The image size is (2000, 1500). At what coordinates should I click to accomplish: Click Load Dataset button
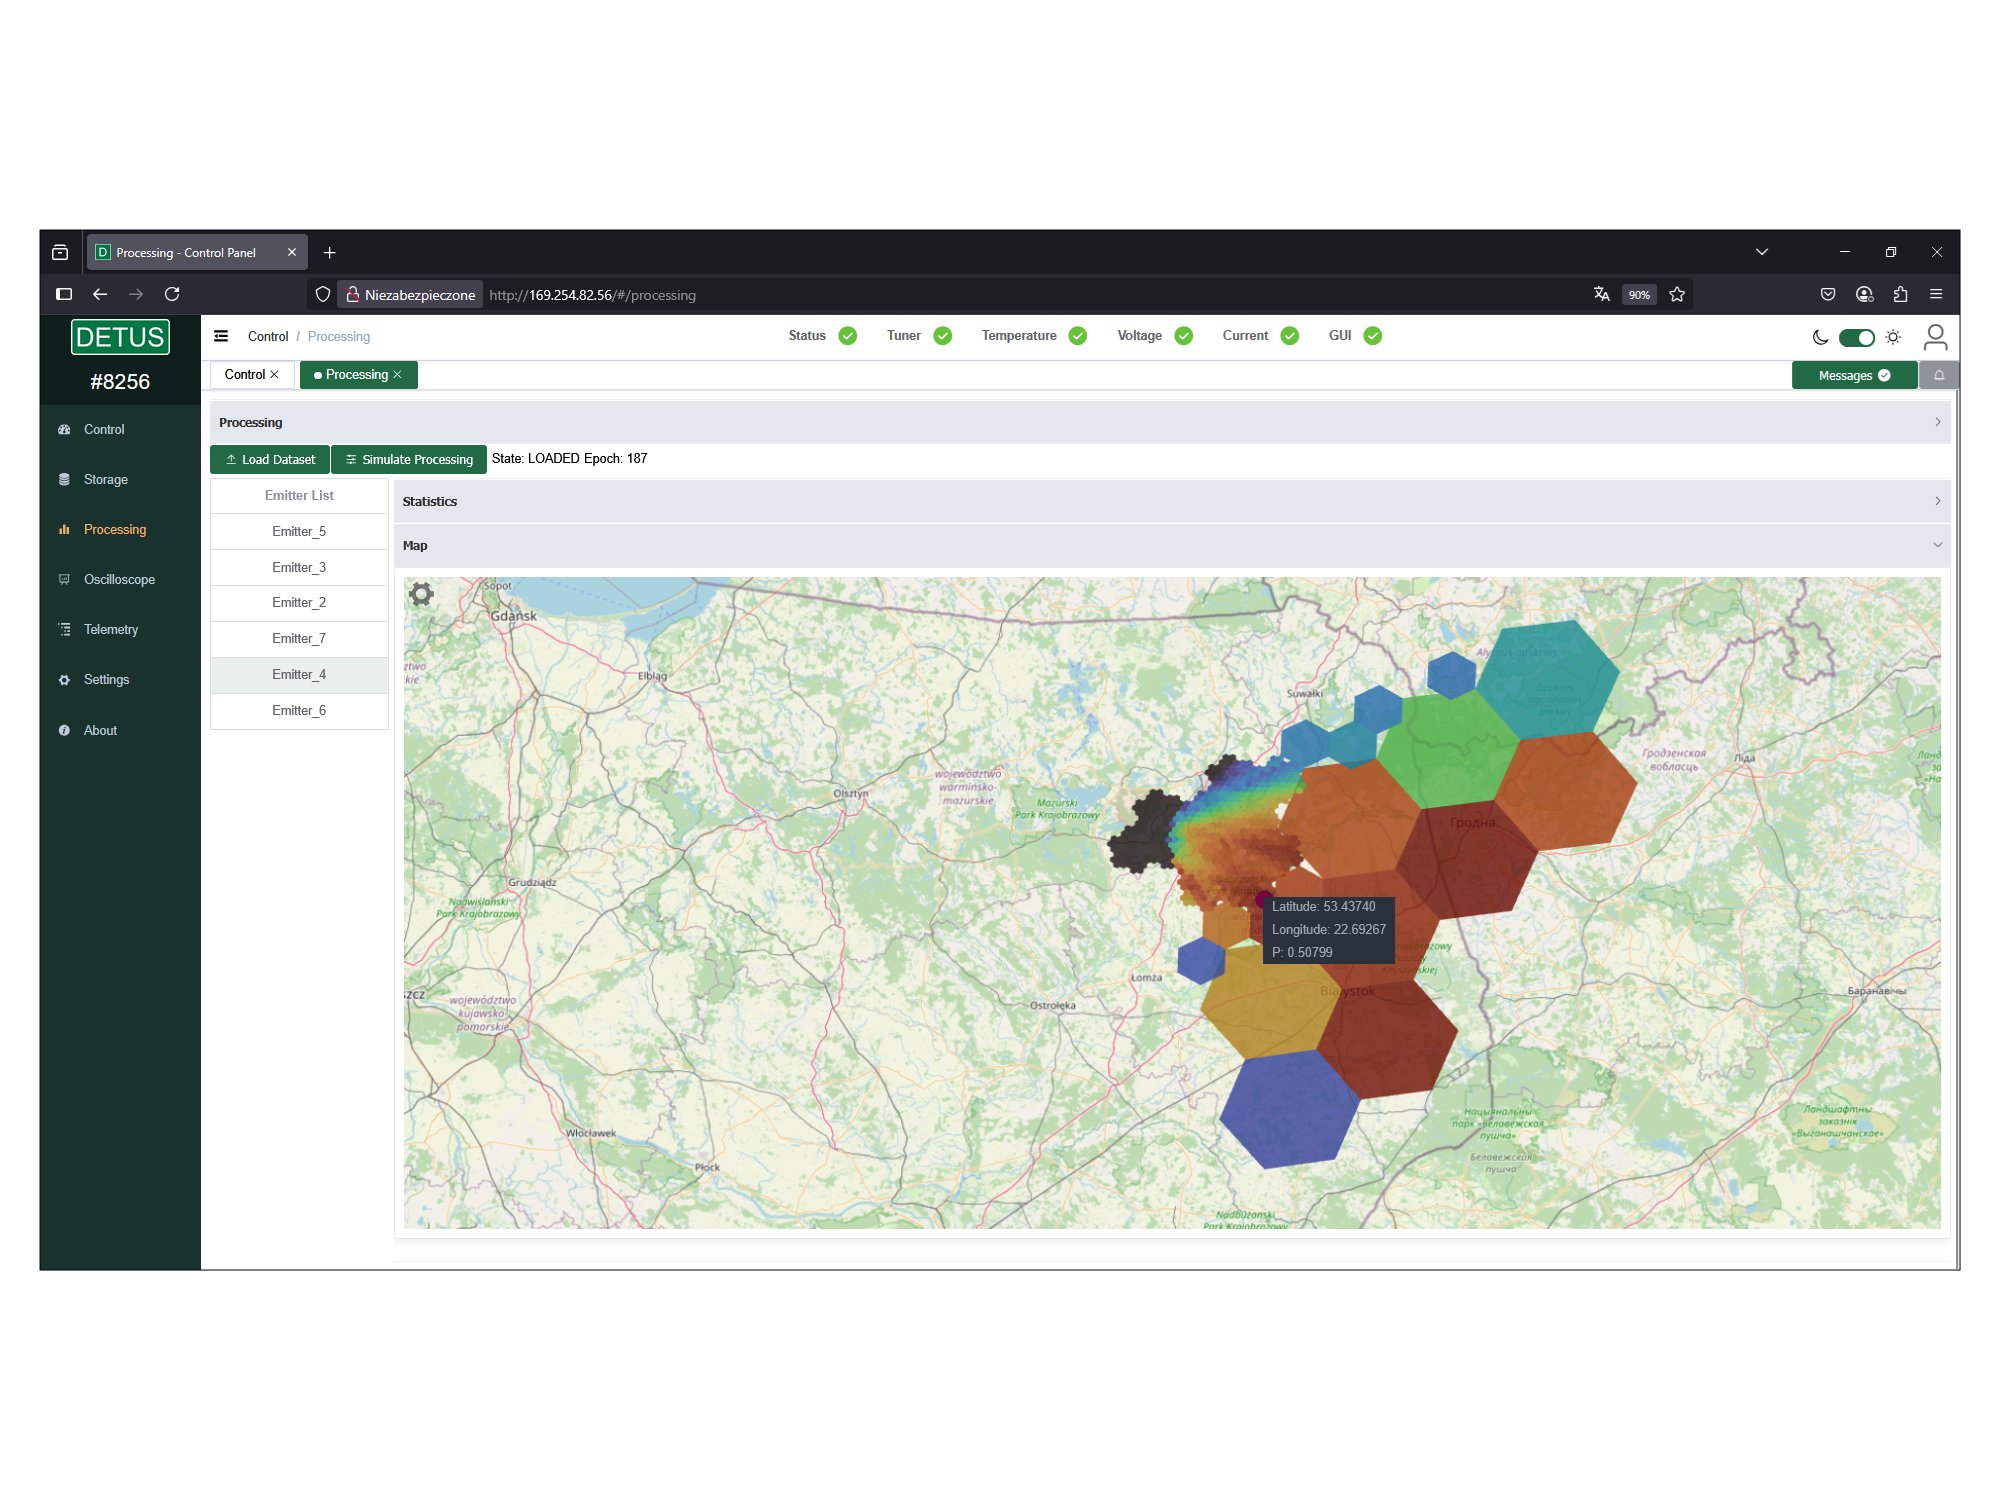pyautogui.click(x=270, y=460)
